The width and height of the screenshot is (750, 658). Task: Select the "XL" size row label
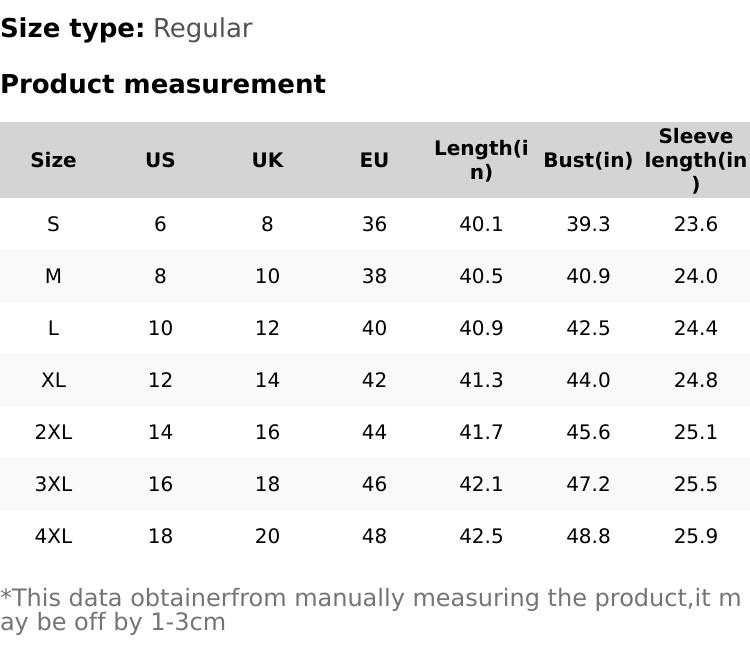click(53, 380)
